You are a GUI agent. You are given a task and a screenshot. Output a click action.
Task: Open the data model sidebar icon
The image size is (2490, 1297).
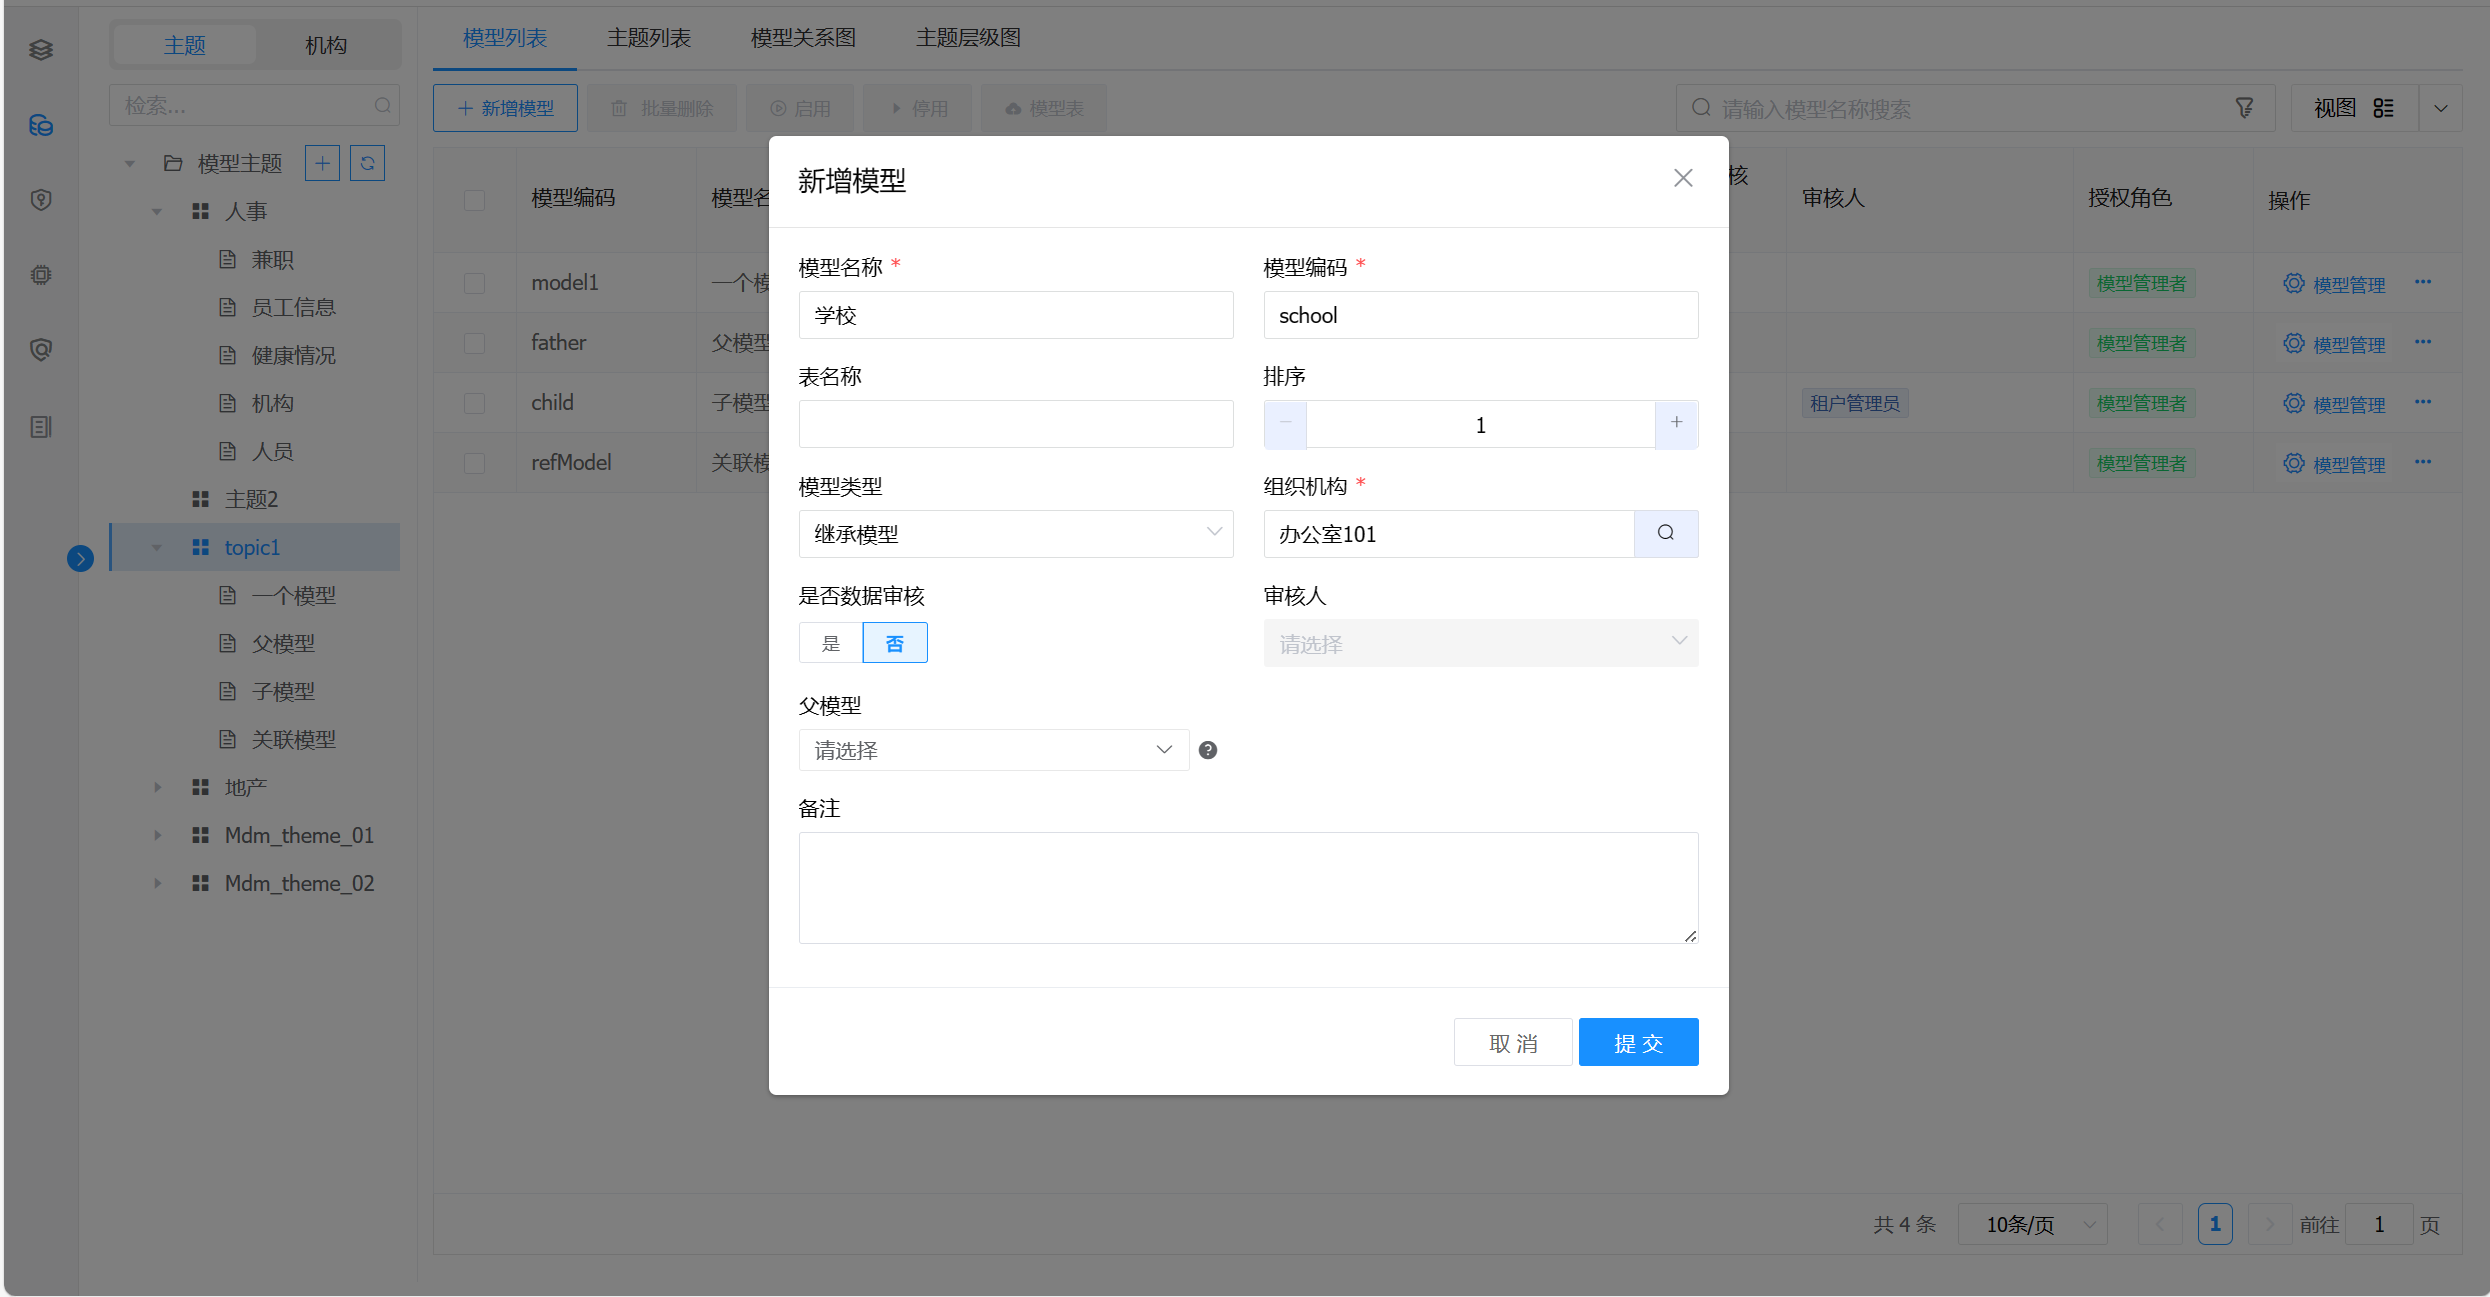(41, 125)
